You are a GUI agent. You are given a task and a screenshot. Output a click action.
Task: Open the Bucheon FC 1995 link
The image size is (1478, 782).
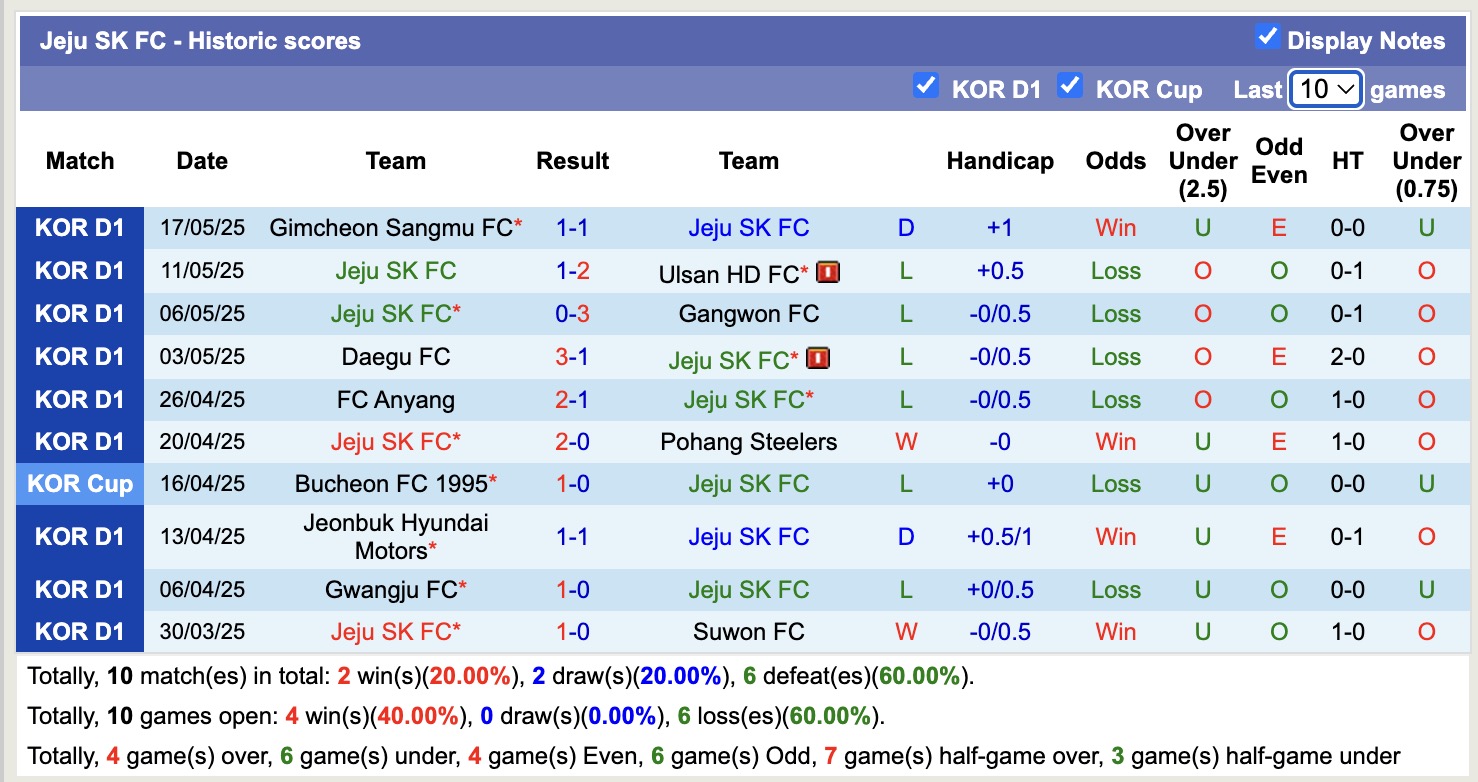click(x=390, y=484)
